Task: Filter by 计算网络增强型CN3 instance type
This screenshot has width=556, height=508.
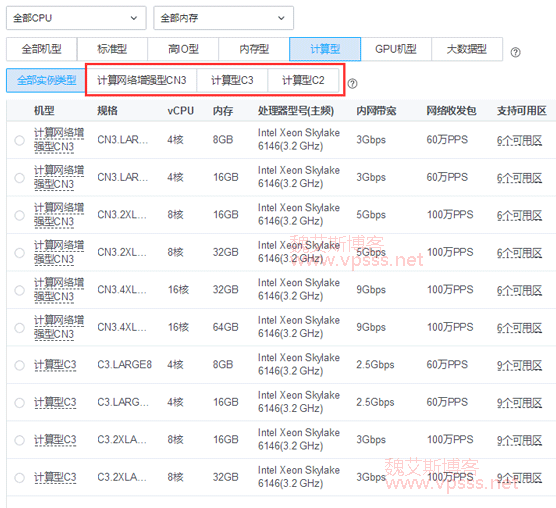Action: click(x=142, y=80)
